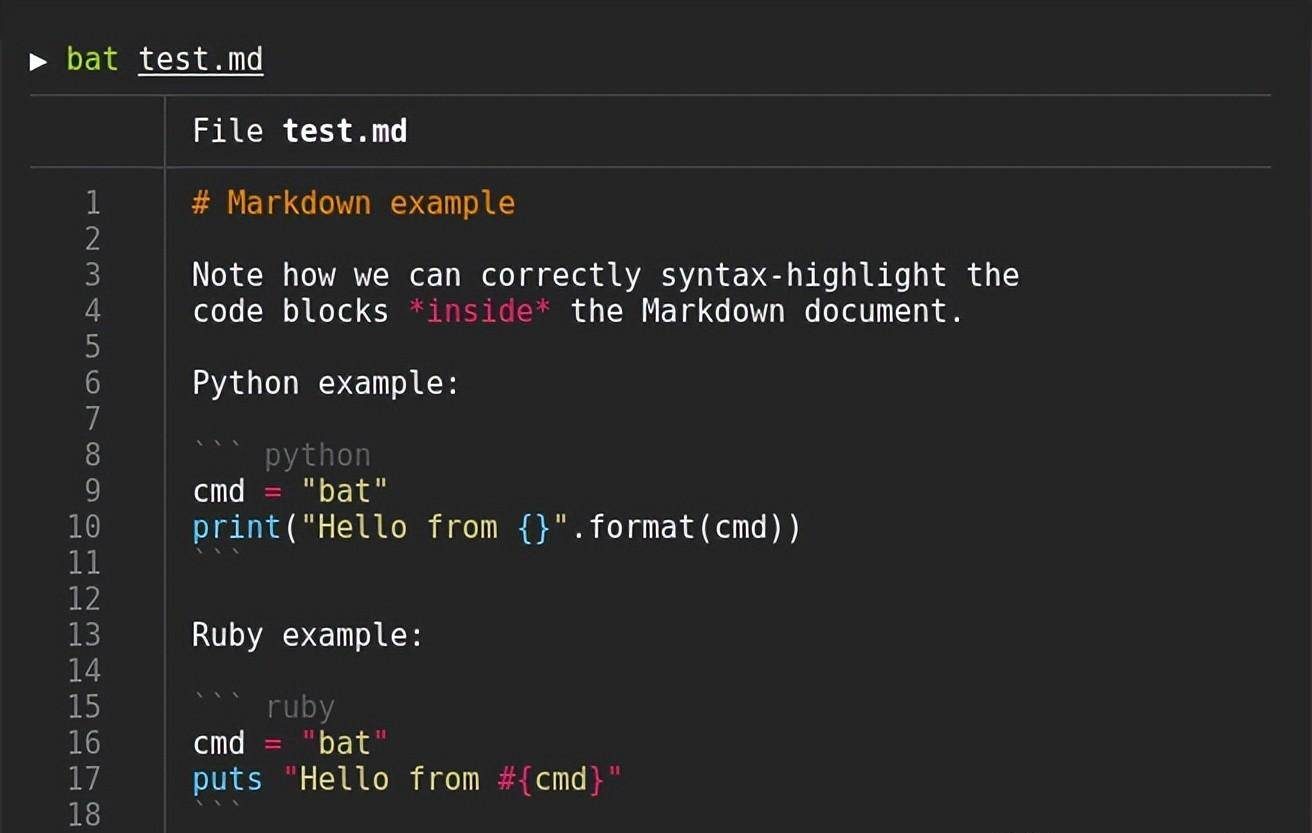Click the 'Python example:' line
The image size is (1312, 833).
[x=326, y=383]
